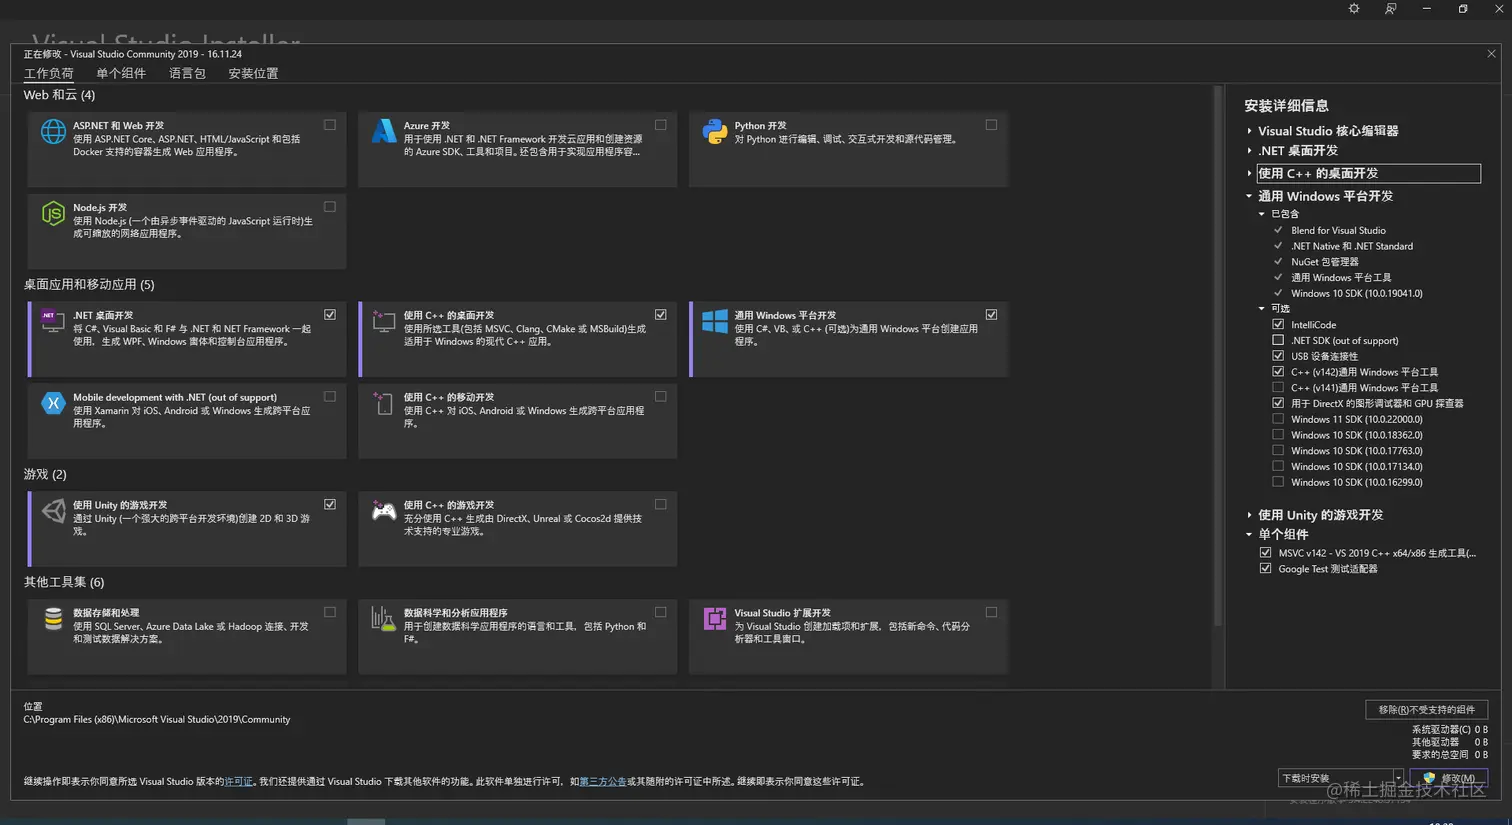The height and width of the screenshot is (825, 1512).
Task: Click the Visual Studio 扩展开发 icon
Action: click(x=715, y=619)
